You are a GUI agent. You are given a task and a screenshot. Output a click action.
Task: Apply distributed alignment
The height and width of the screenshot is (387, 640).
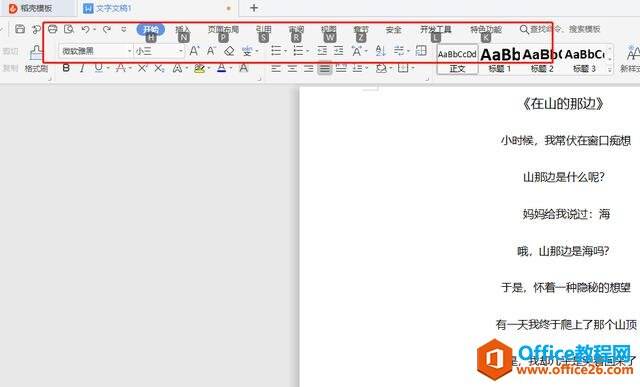click(x=341, y=69)
